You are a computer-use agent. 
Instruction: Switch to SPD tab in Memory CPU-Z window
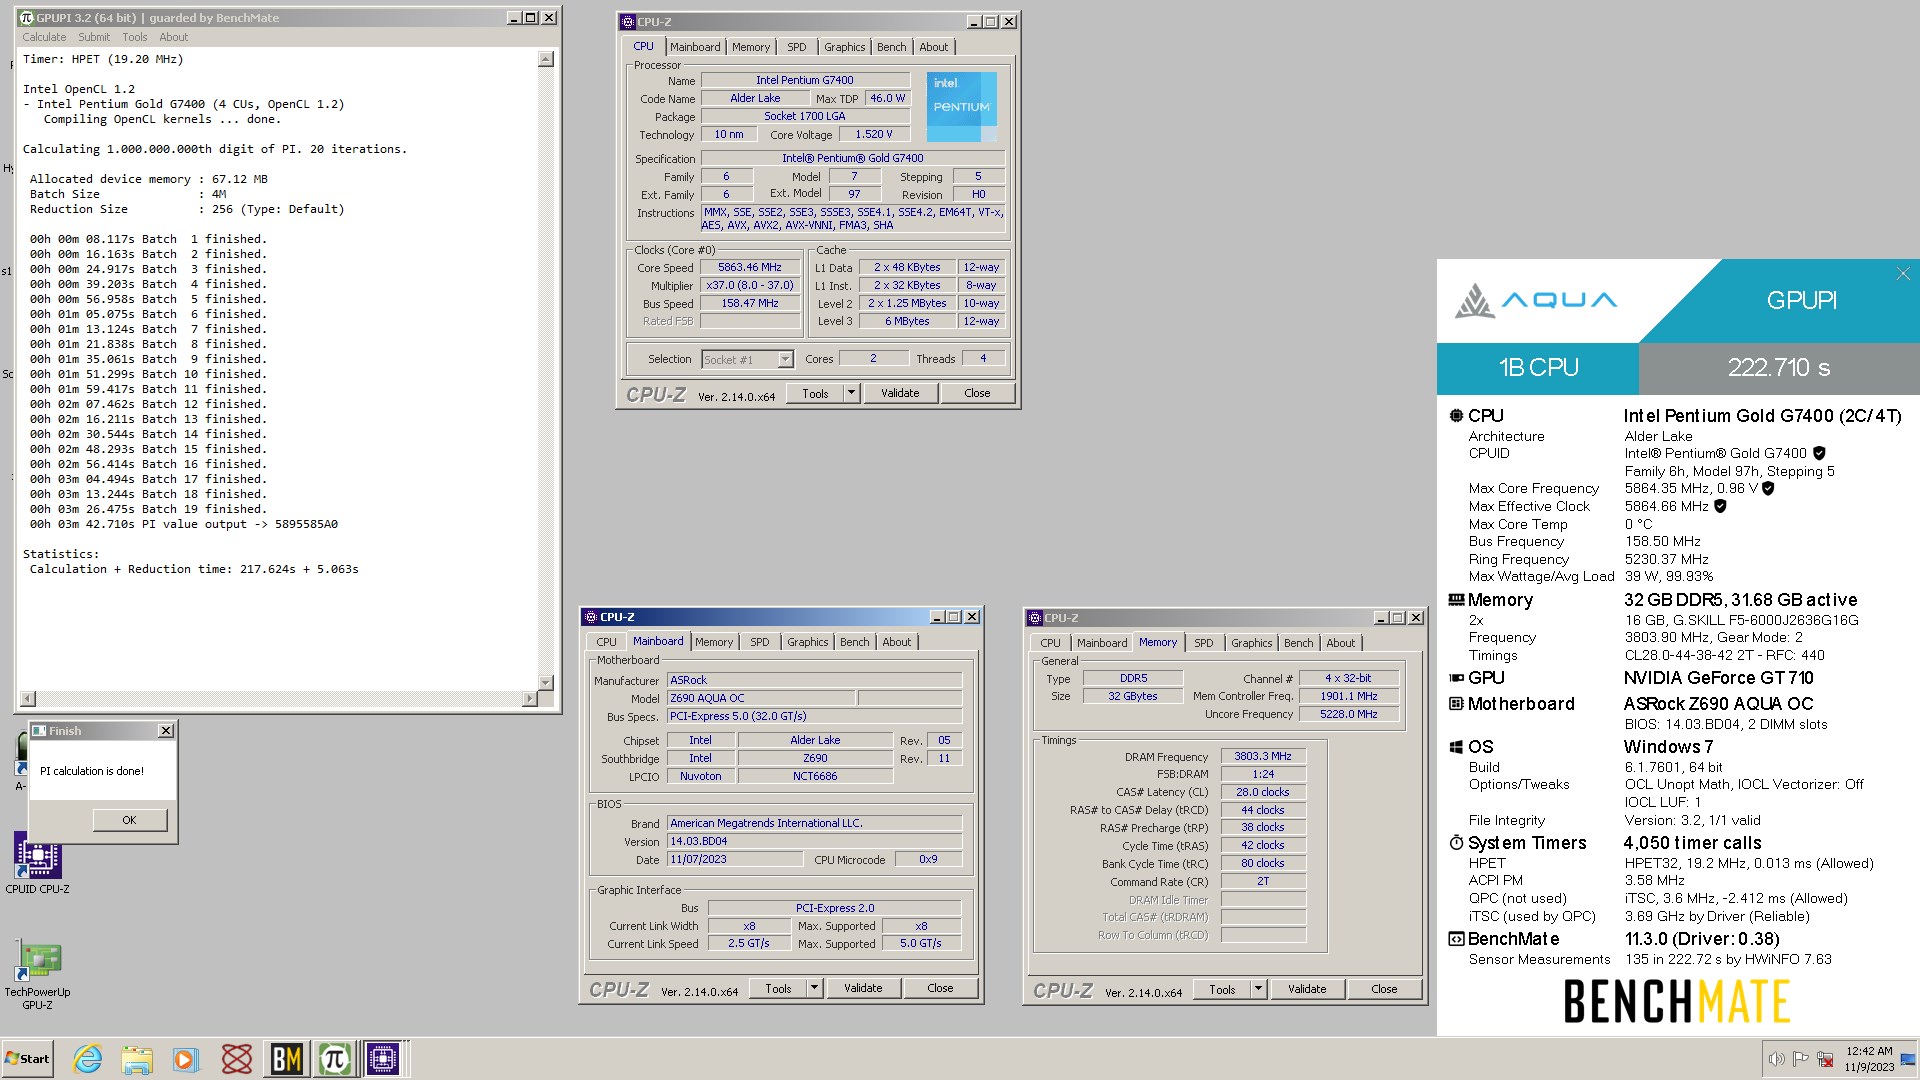click(x=1203, y=643)
